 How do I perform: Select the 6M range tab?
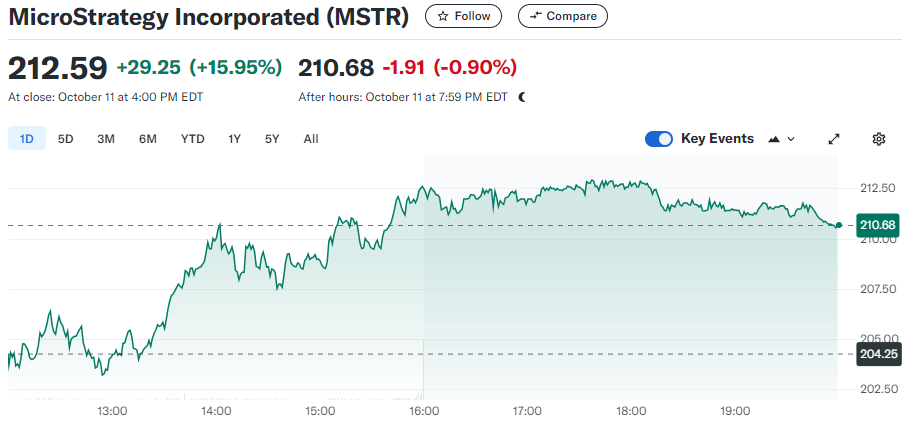148,139
